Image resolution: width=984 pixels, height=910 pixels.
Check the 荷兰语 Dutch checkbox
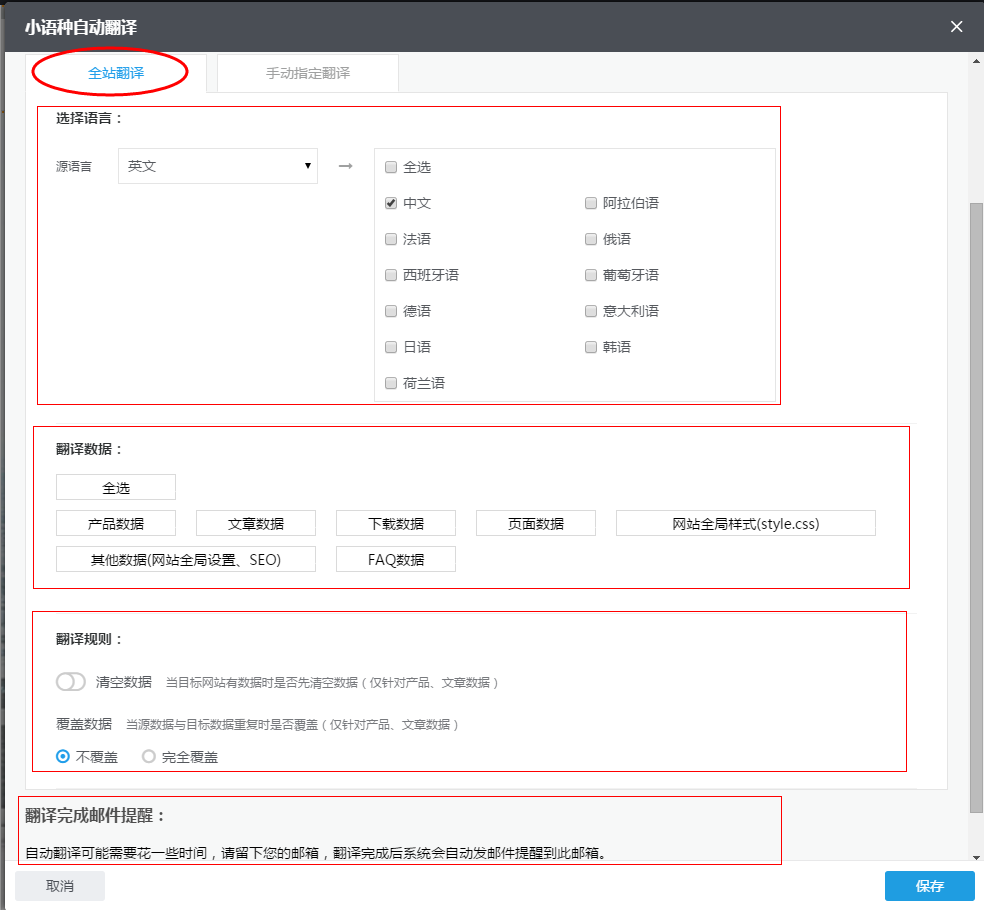click(390, 383)
